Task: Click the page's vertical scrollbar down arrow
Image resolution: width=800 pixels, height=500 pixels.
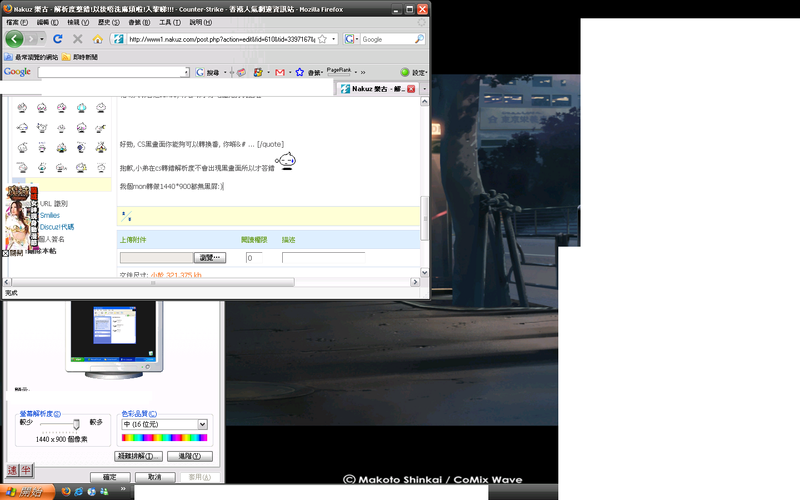Action: click(x=424, y=272)
